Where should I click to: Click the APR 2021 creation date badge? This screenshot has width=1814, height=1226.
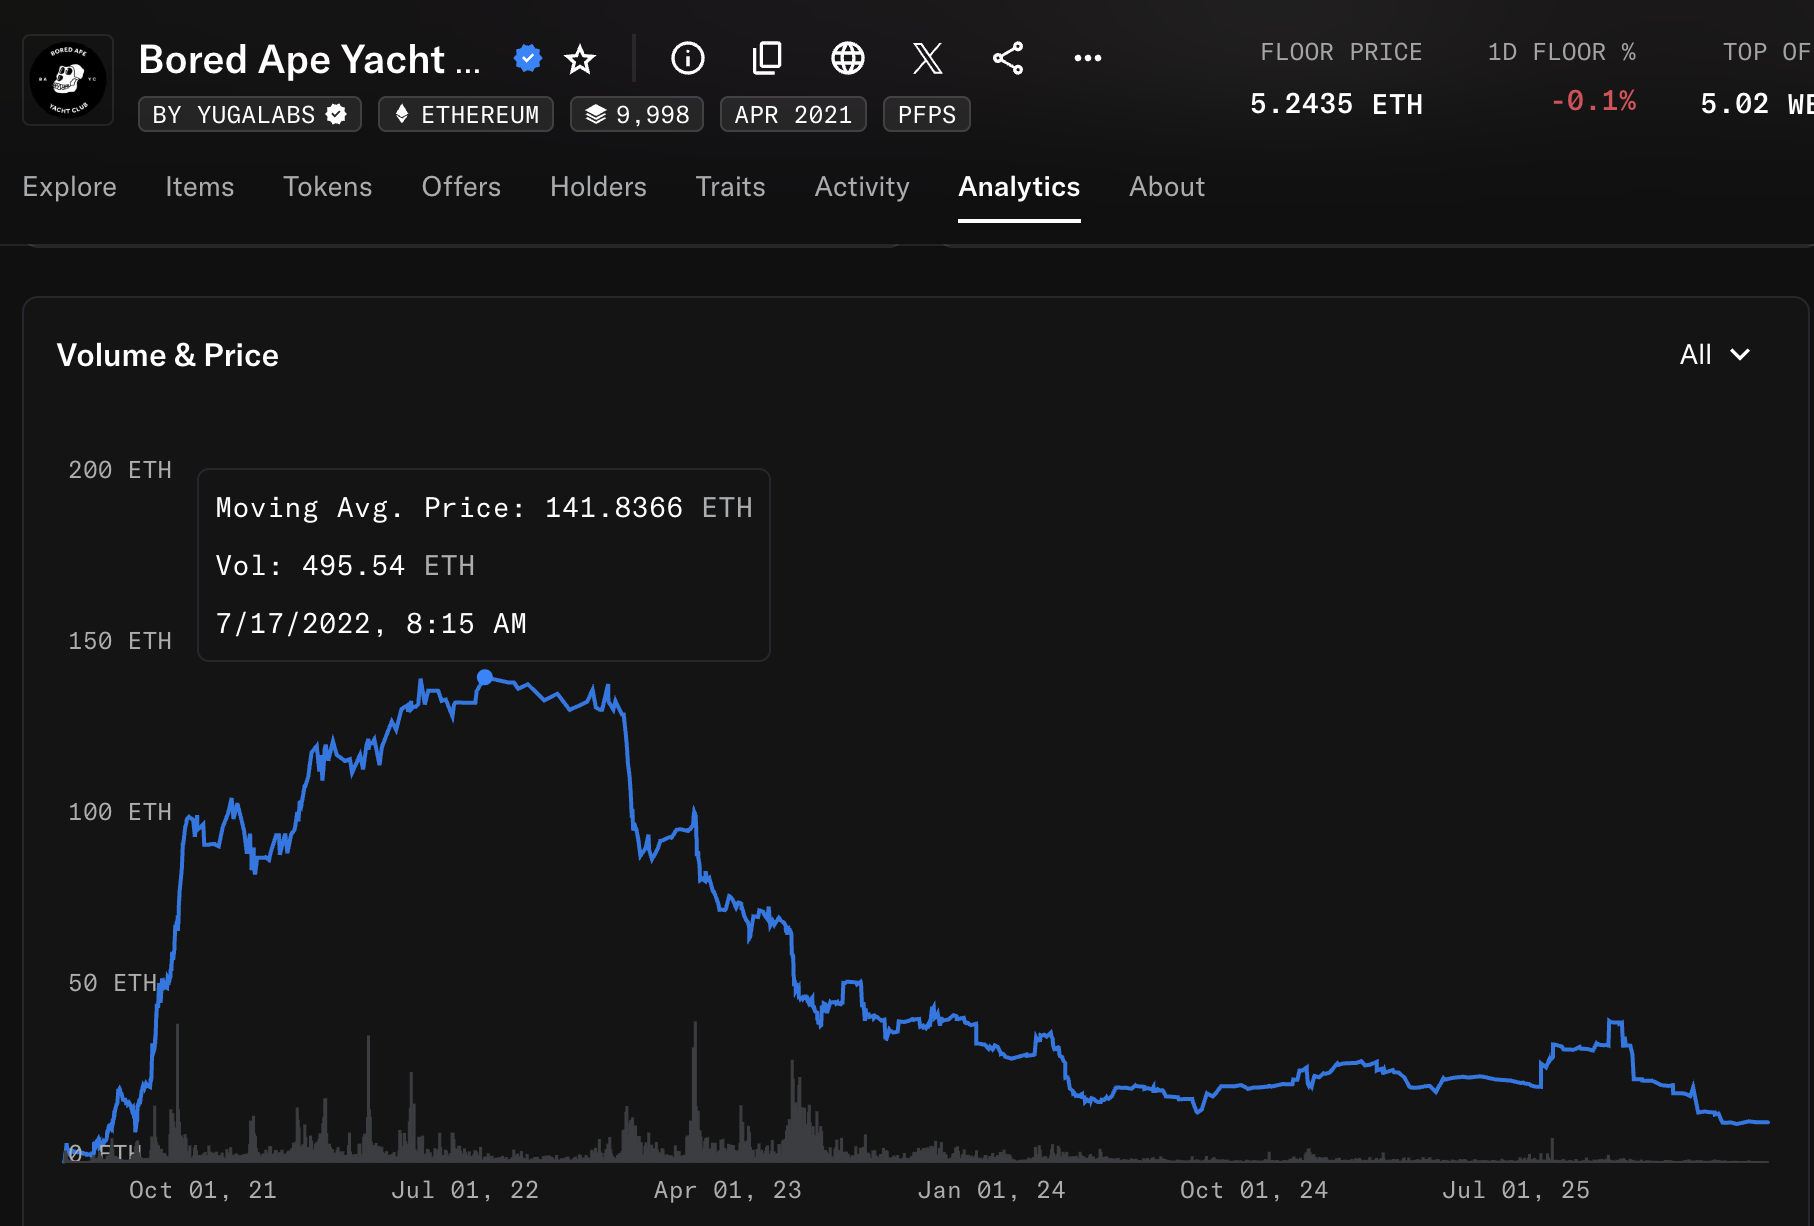pyautogui.click(x=793, y=114)
